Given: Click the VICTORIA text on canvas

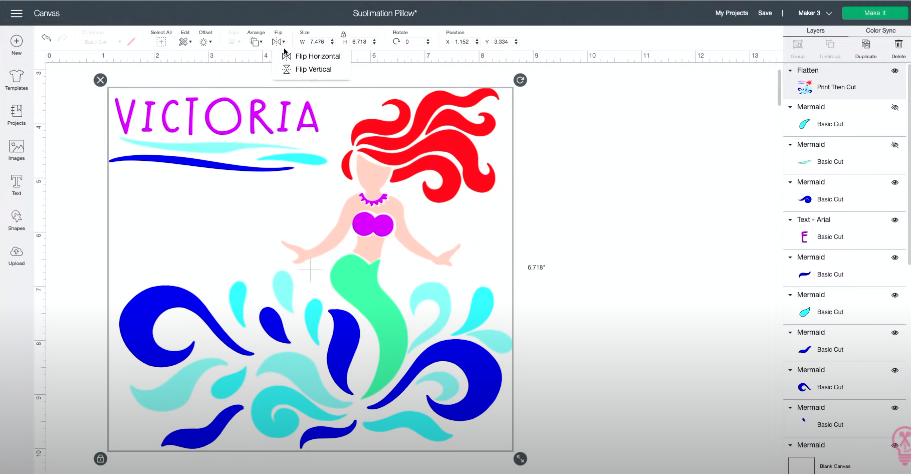Looking at the screenshot, I should (217, 116).
